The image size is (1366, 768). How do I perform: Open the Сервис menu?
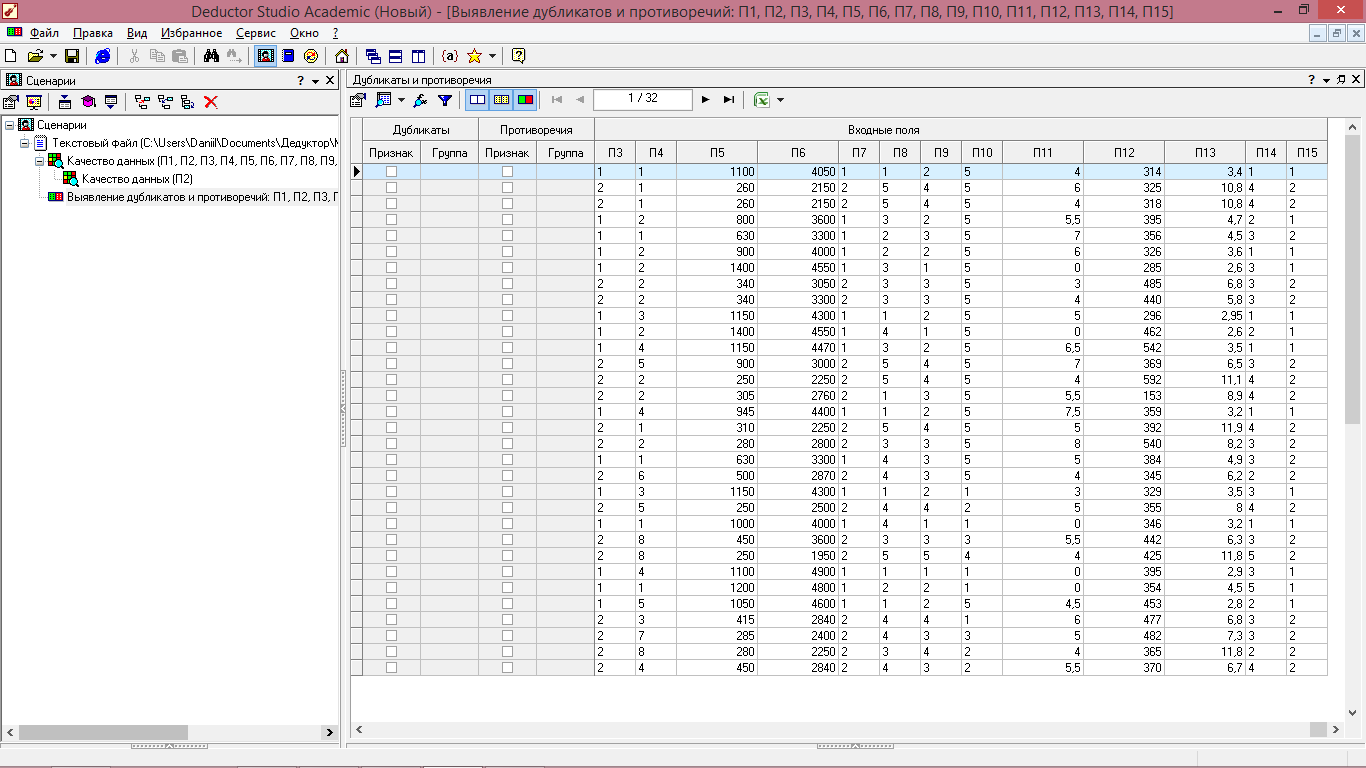tap(256, 33)
